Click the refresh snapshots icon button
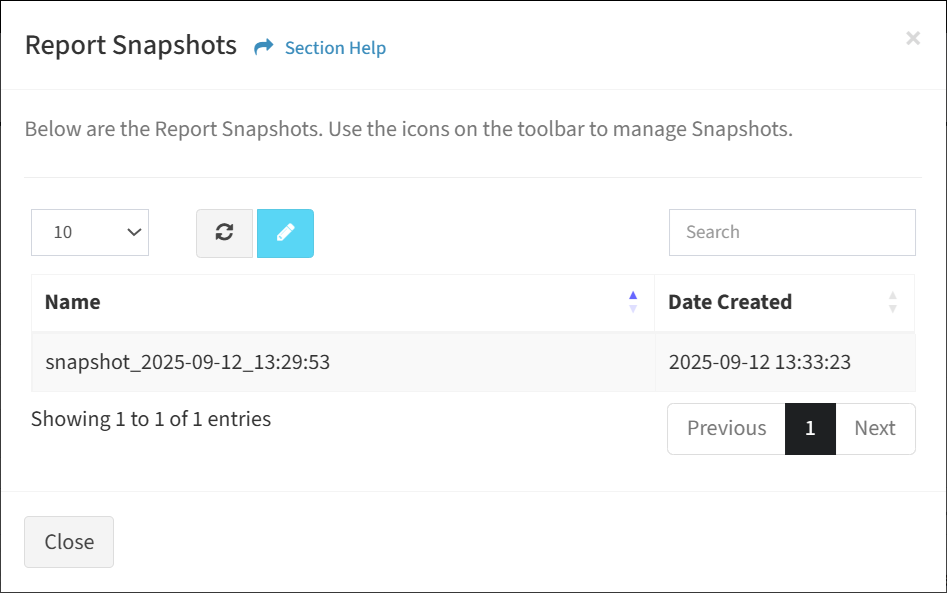Viewport: 947px width, 593px height. point(224,233)
